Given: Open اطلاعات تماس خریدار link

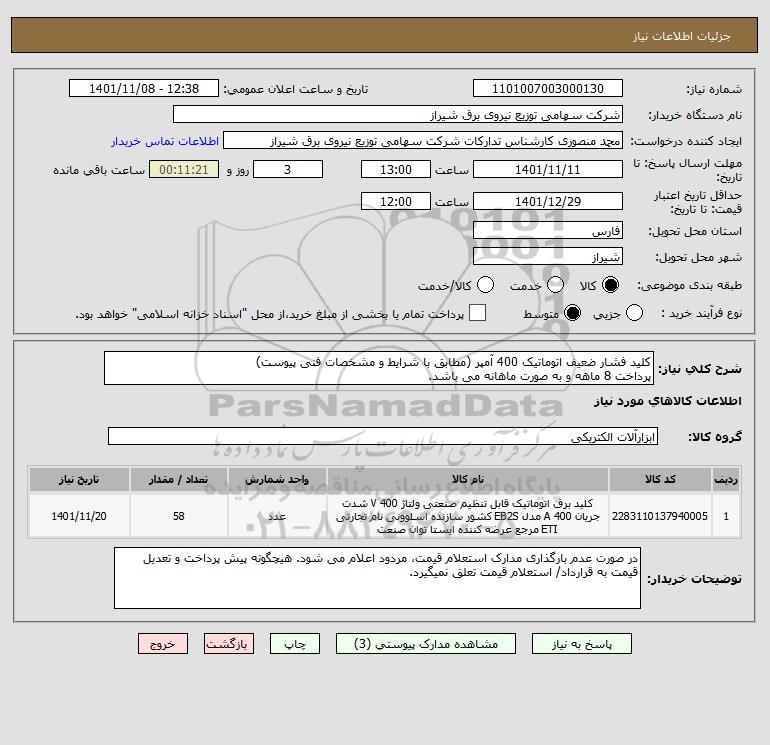Looking at the screenshot, I should pyautogui.click(x=165, y=141).
